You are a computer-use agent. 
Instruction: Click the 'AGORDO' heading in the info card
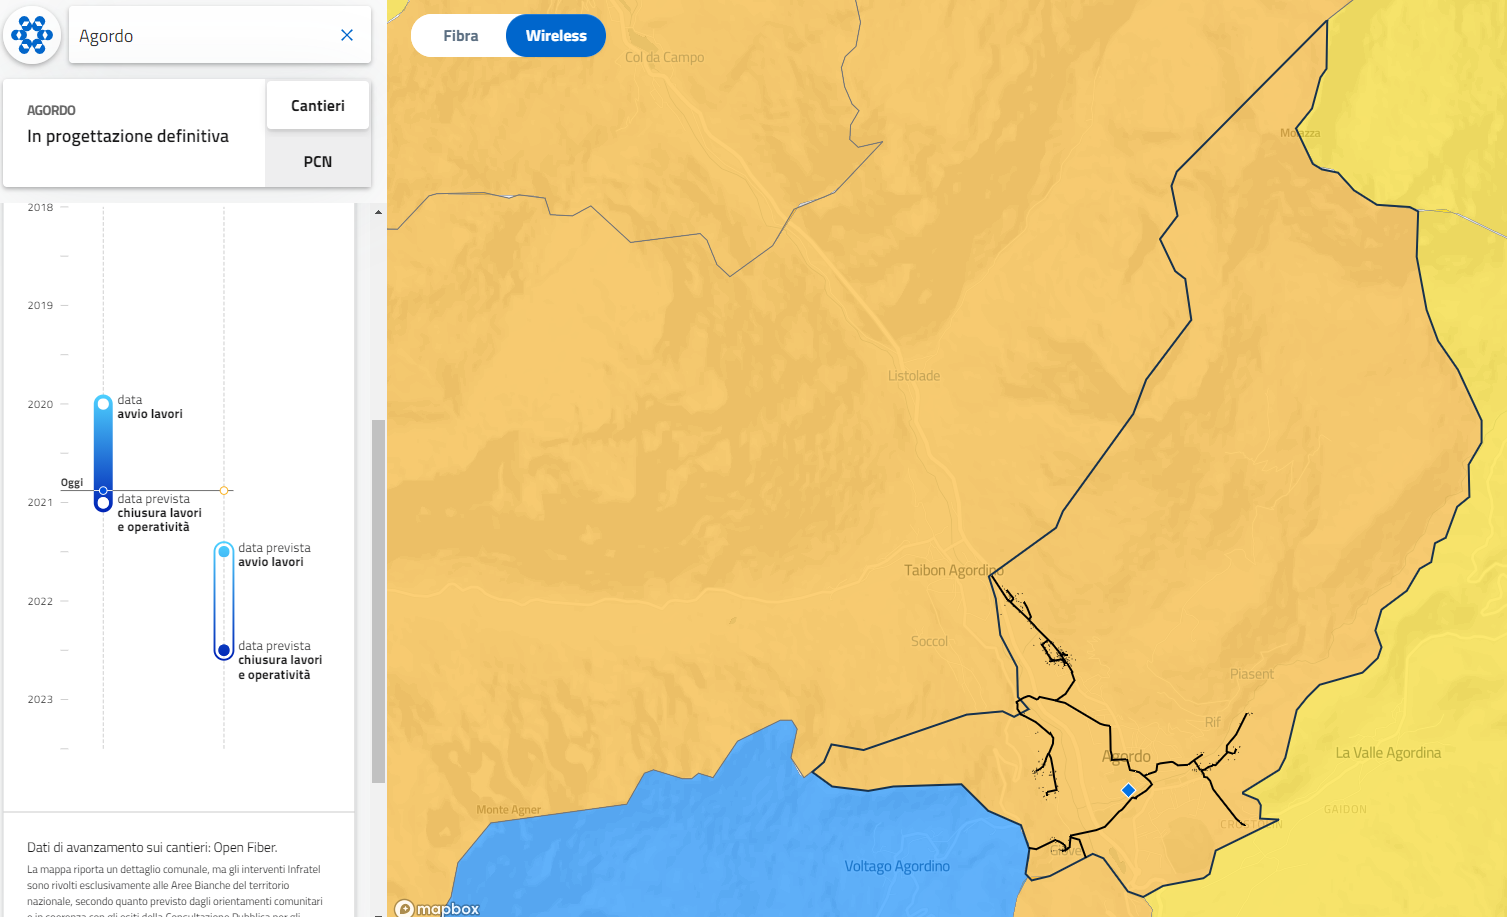click(x=51, y=110)
